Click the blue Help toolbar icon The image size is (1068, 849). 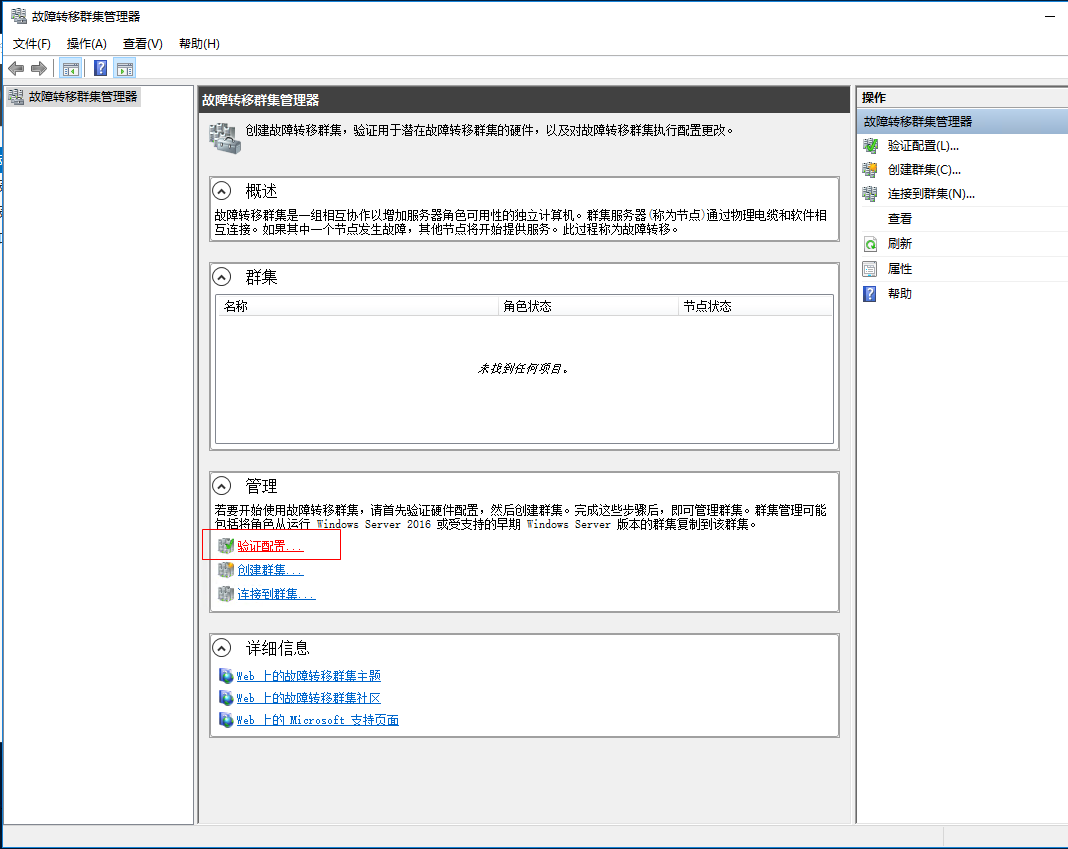[x=100, y=68]
